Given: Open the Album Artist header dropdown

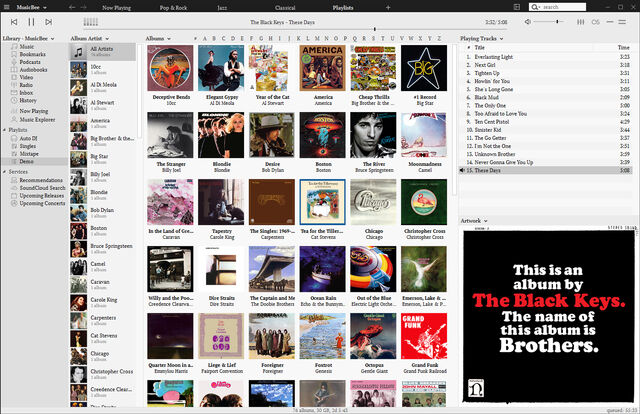Looking at the screenshot, I should (x=89, y=38).
